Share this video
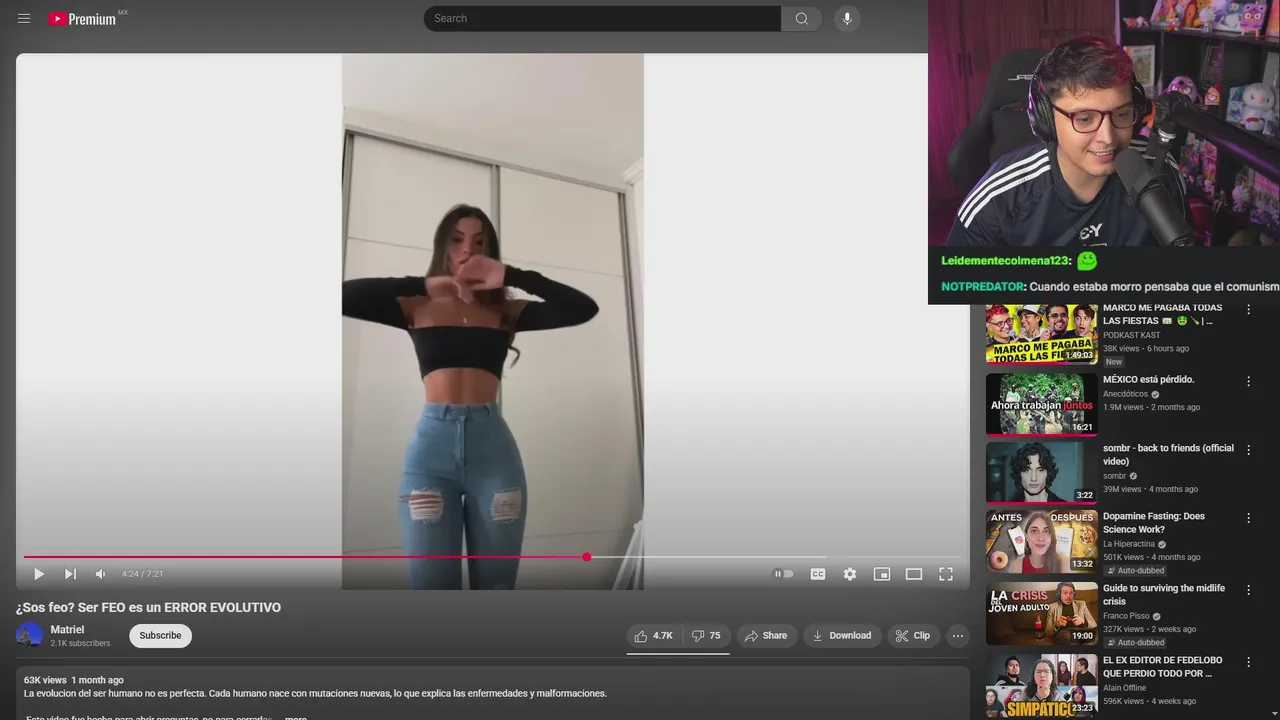 [766, 636]
